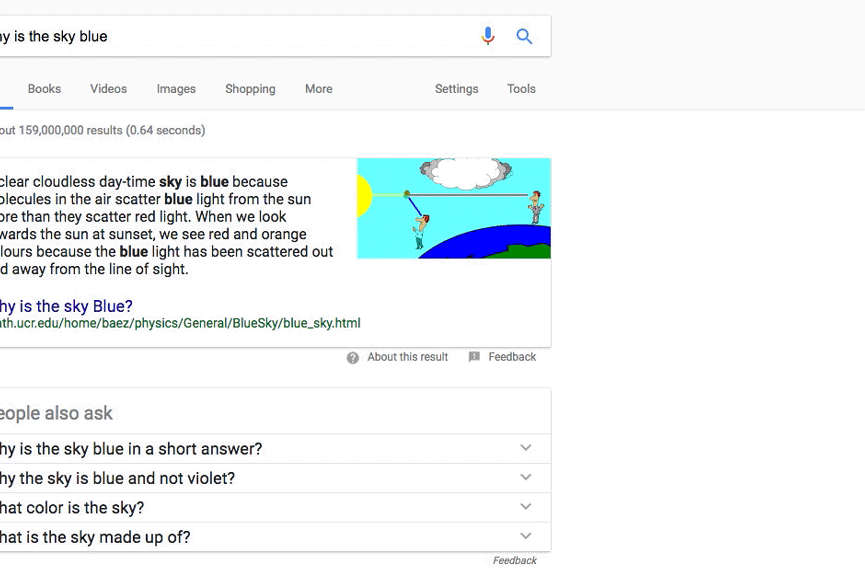The image size is (865, 576).
Task: Click the voice search microphone icon
Action: (x=488, y=36)
